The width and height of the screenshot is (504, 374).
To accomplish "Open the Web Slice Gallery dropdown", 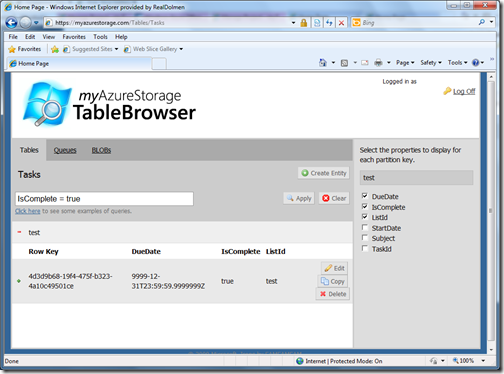I will pos(153,49).
